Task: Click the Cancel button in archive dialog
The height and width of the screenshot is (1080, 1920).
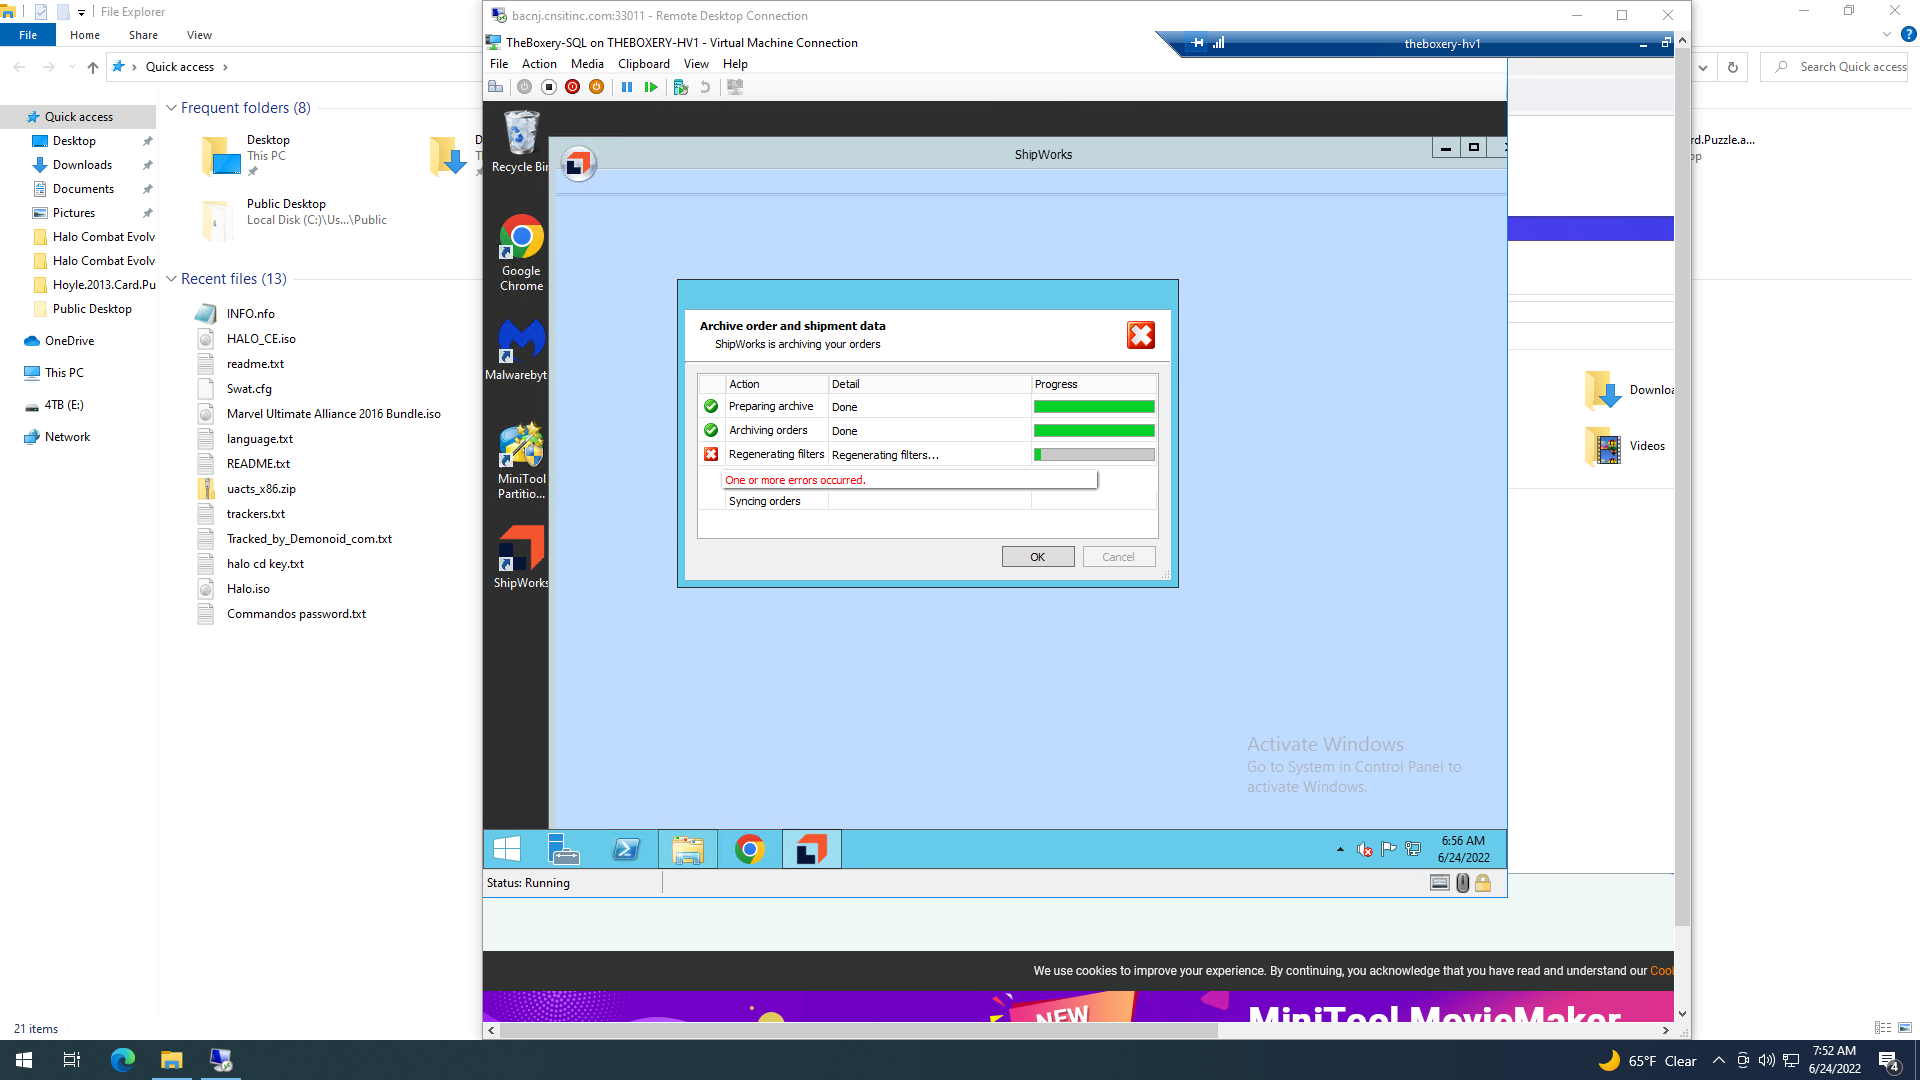Action: click(x=1118, y=557)
